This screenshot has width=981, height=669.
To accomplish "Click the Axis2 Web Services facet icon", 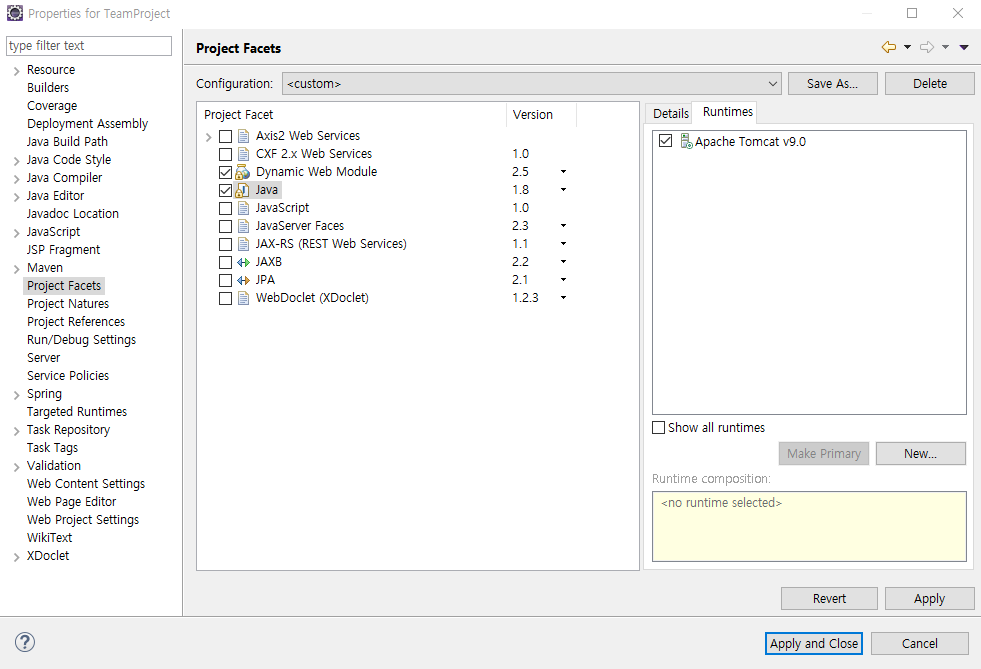I will pyautogui.click(x=243, y=136).
